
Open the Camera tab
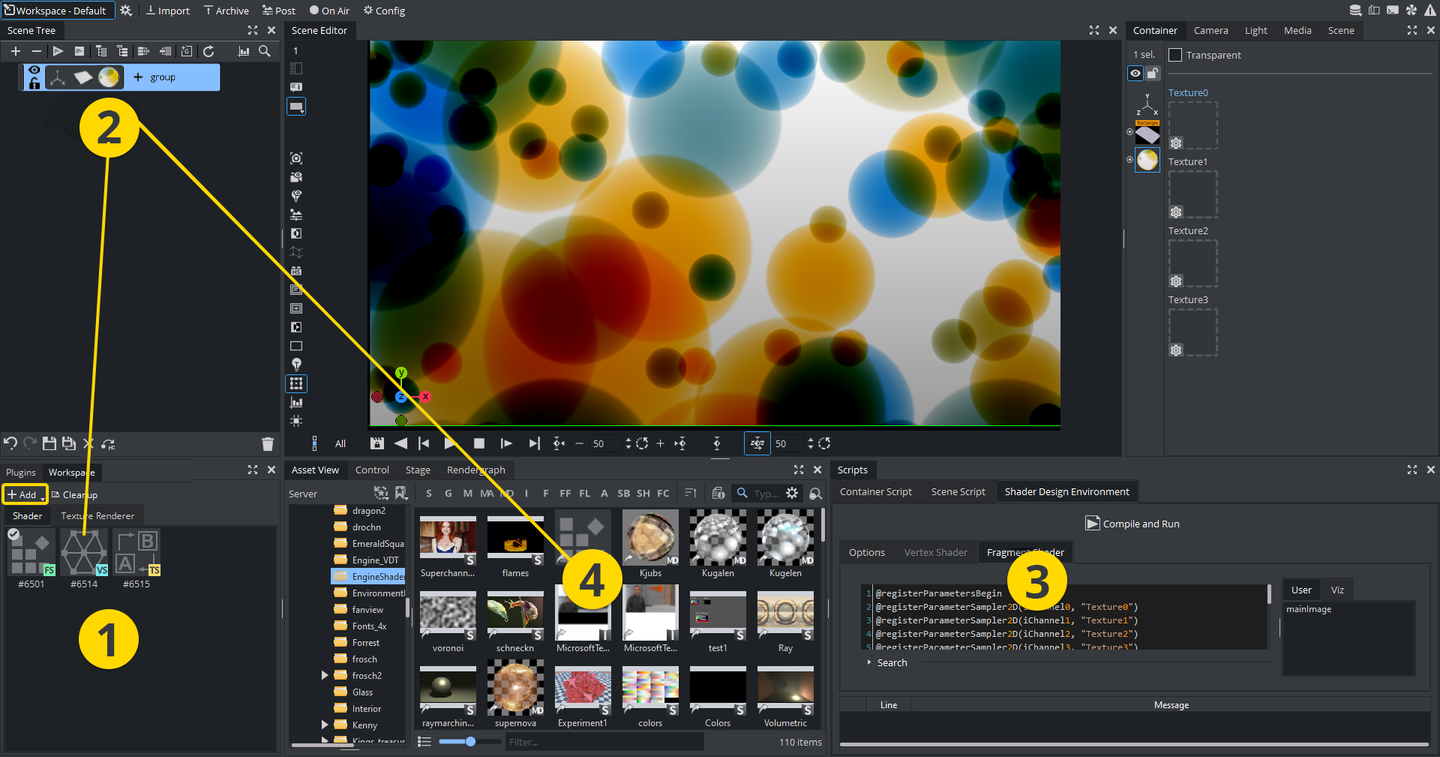click(x=1211, y=30)
